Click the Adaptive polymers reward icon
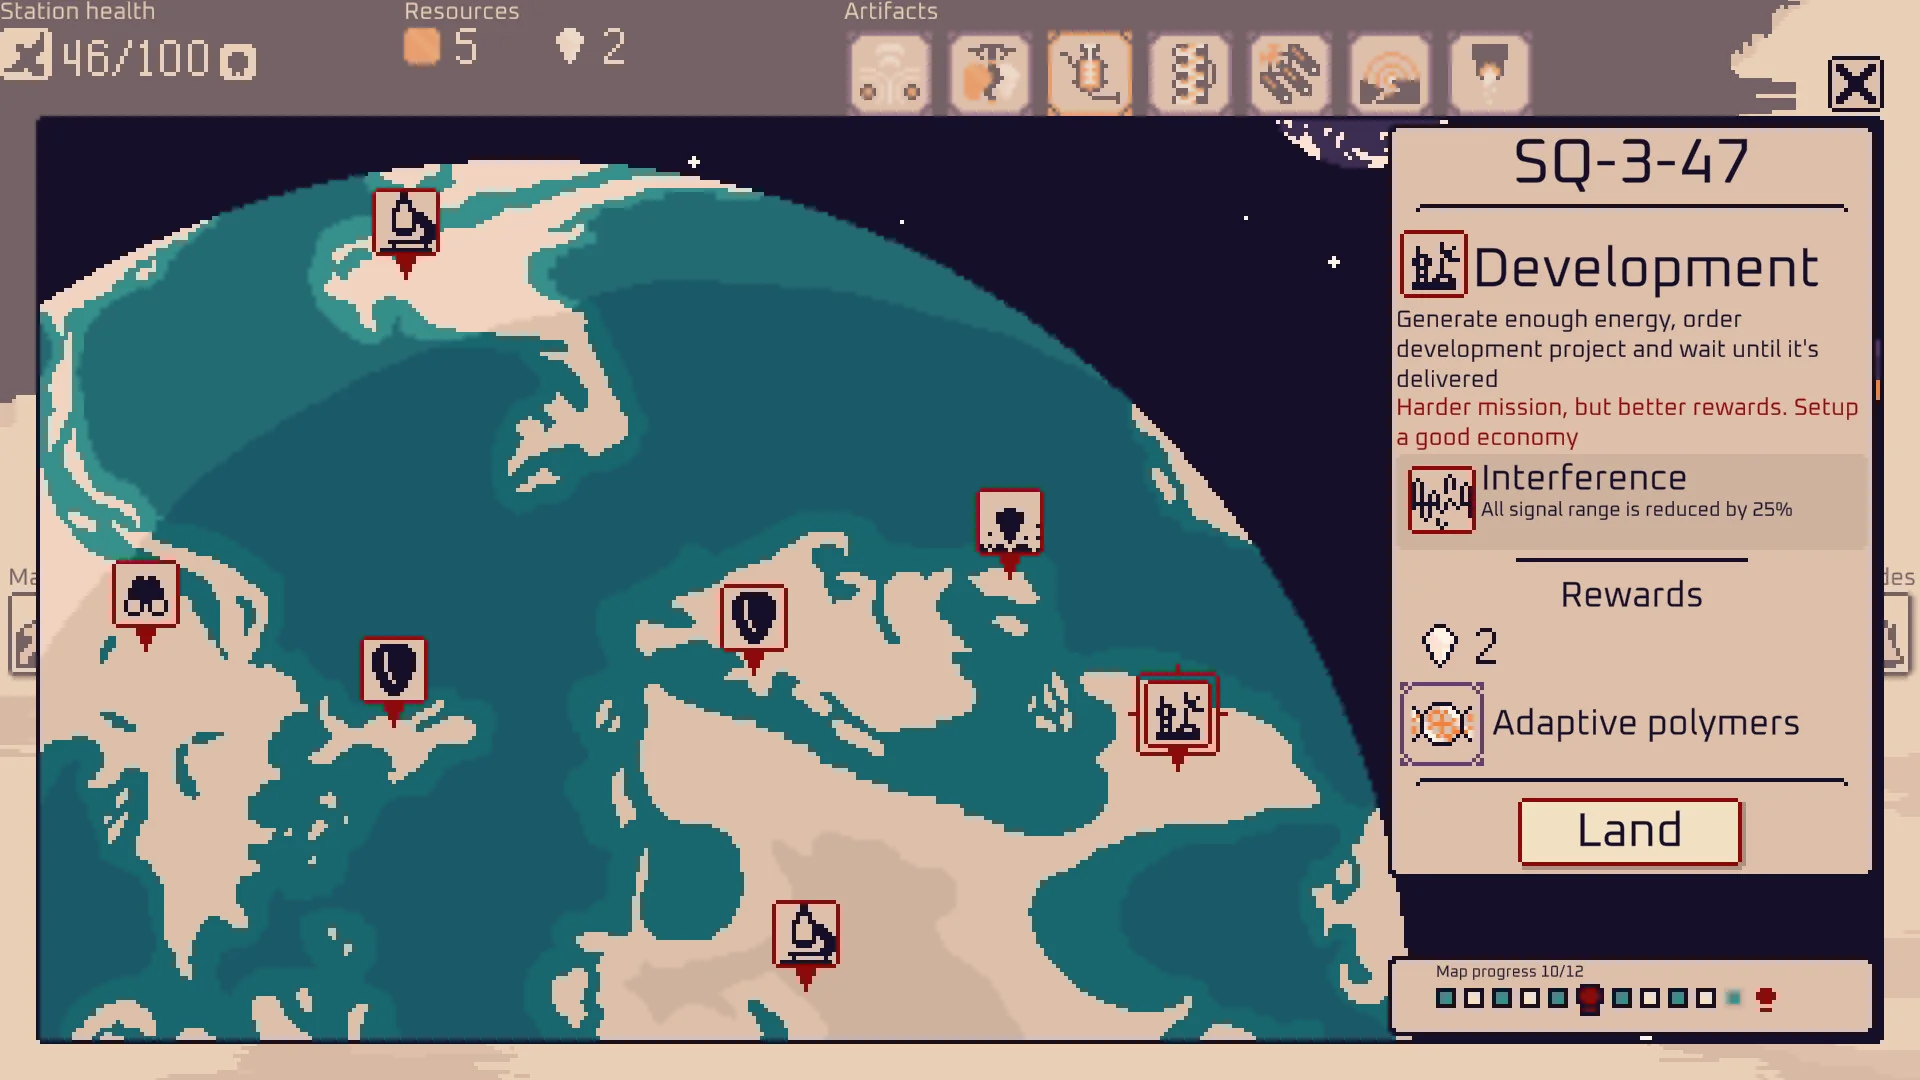 (1440, 722)
